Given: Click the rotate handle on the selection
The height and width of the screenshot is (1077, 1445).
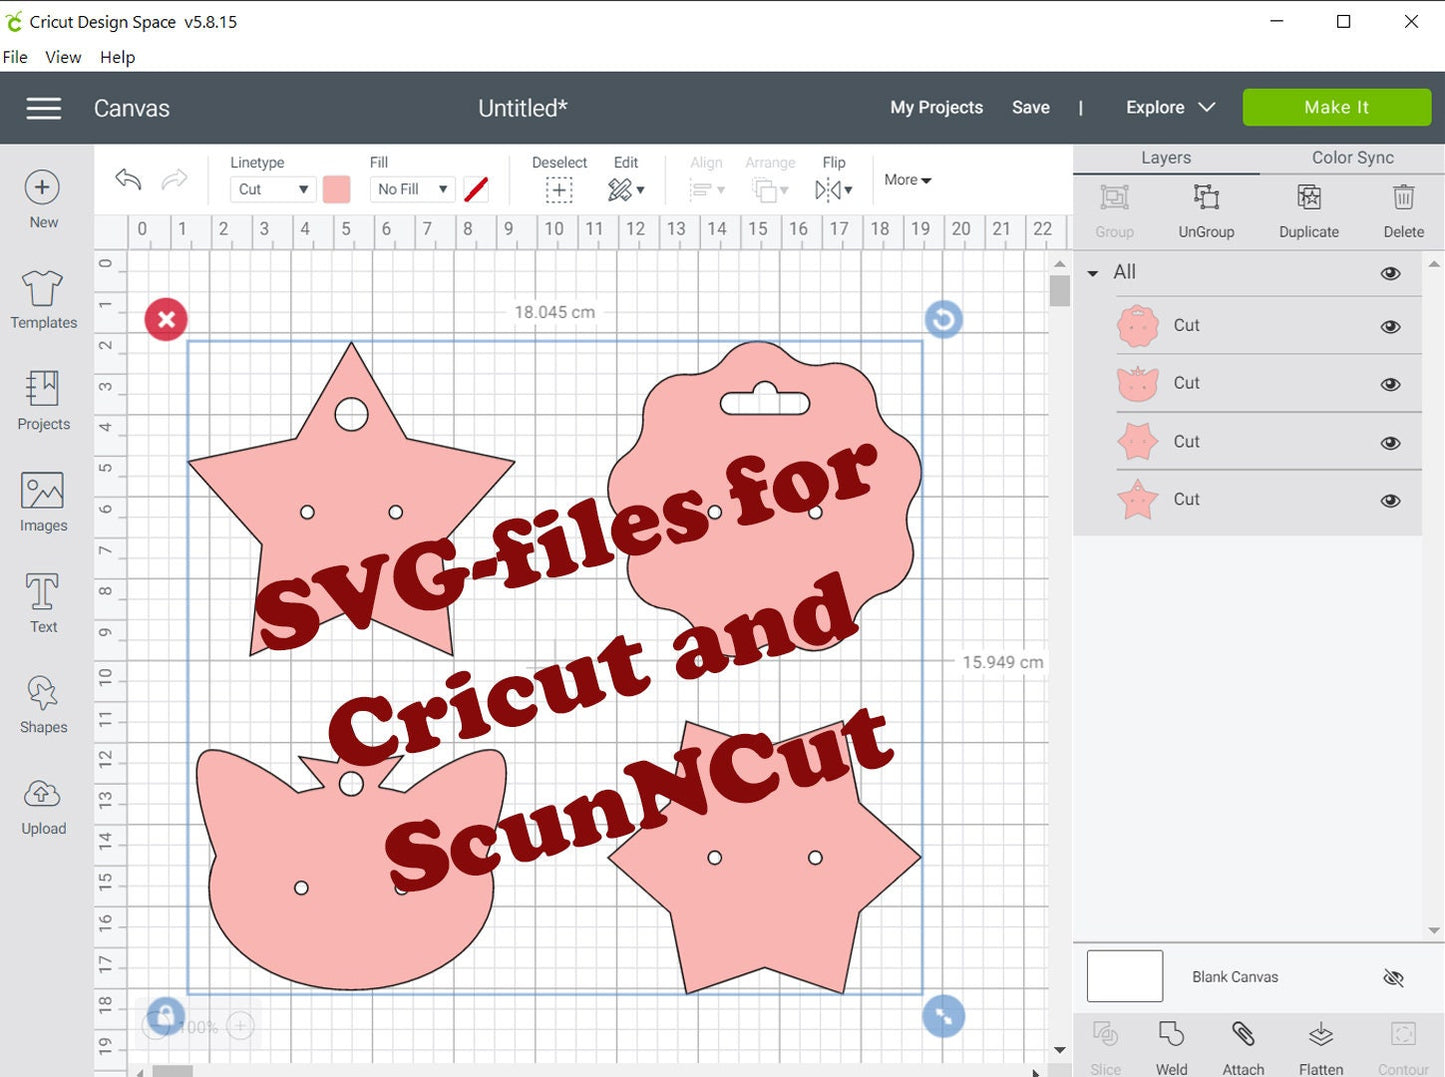Looking at the screenshot, I should [943, 320].
